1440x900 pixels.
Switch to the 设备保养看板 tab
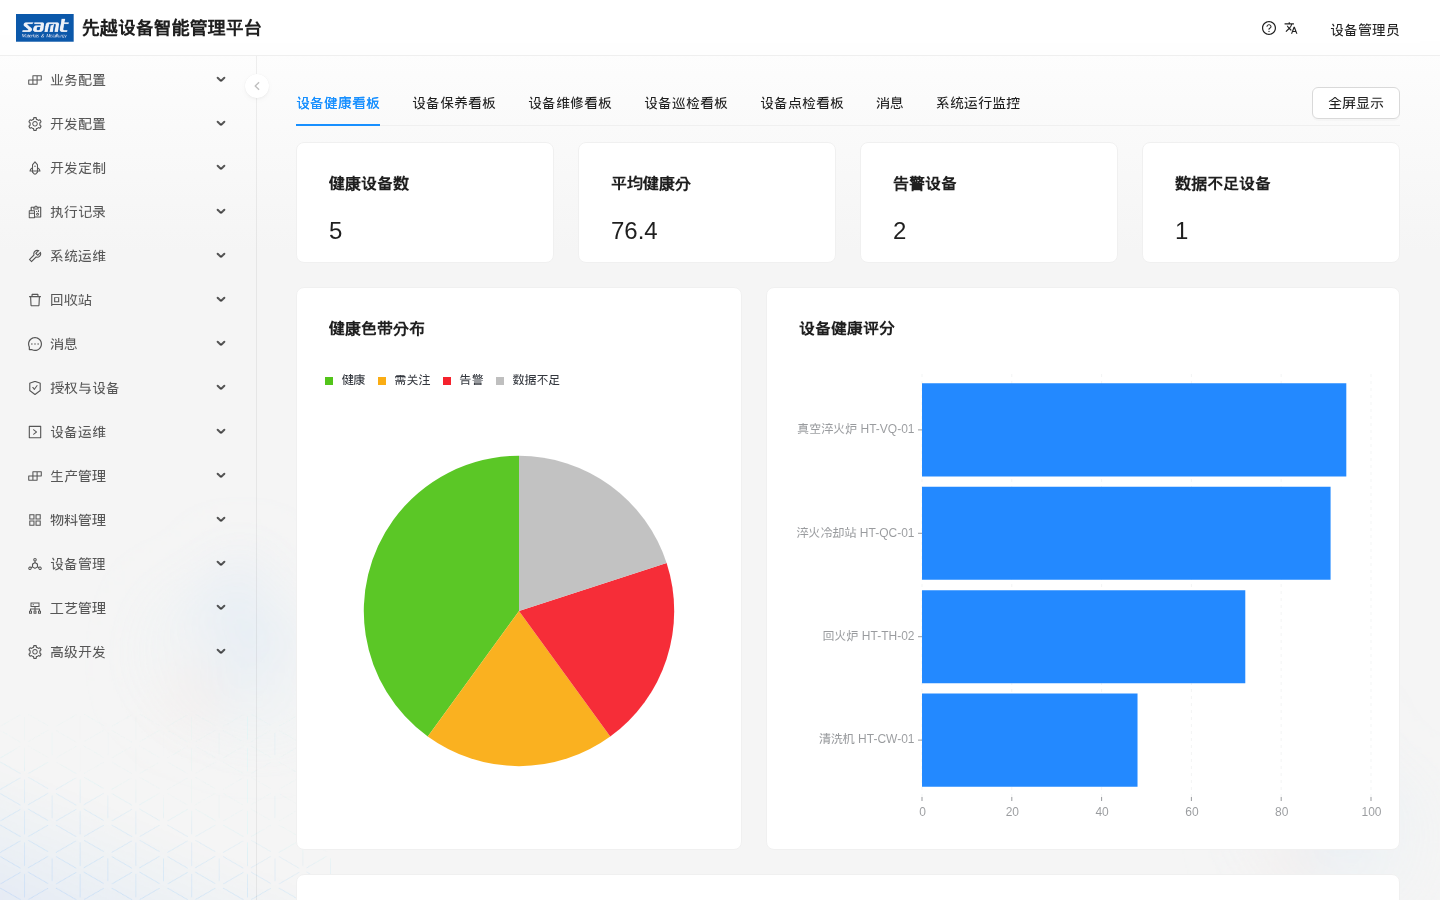(454, 103)
